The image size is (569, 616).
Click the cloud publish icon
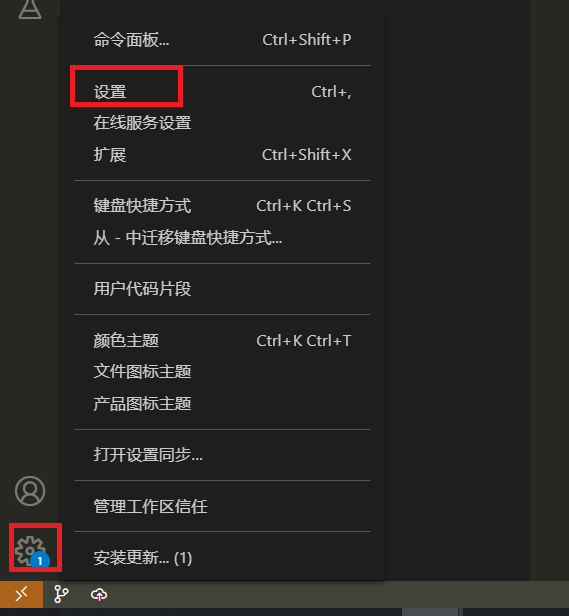[x=99, y=594]
